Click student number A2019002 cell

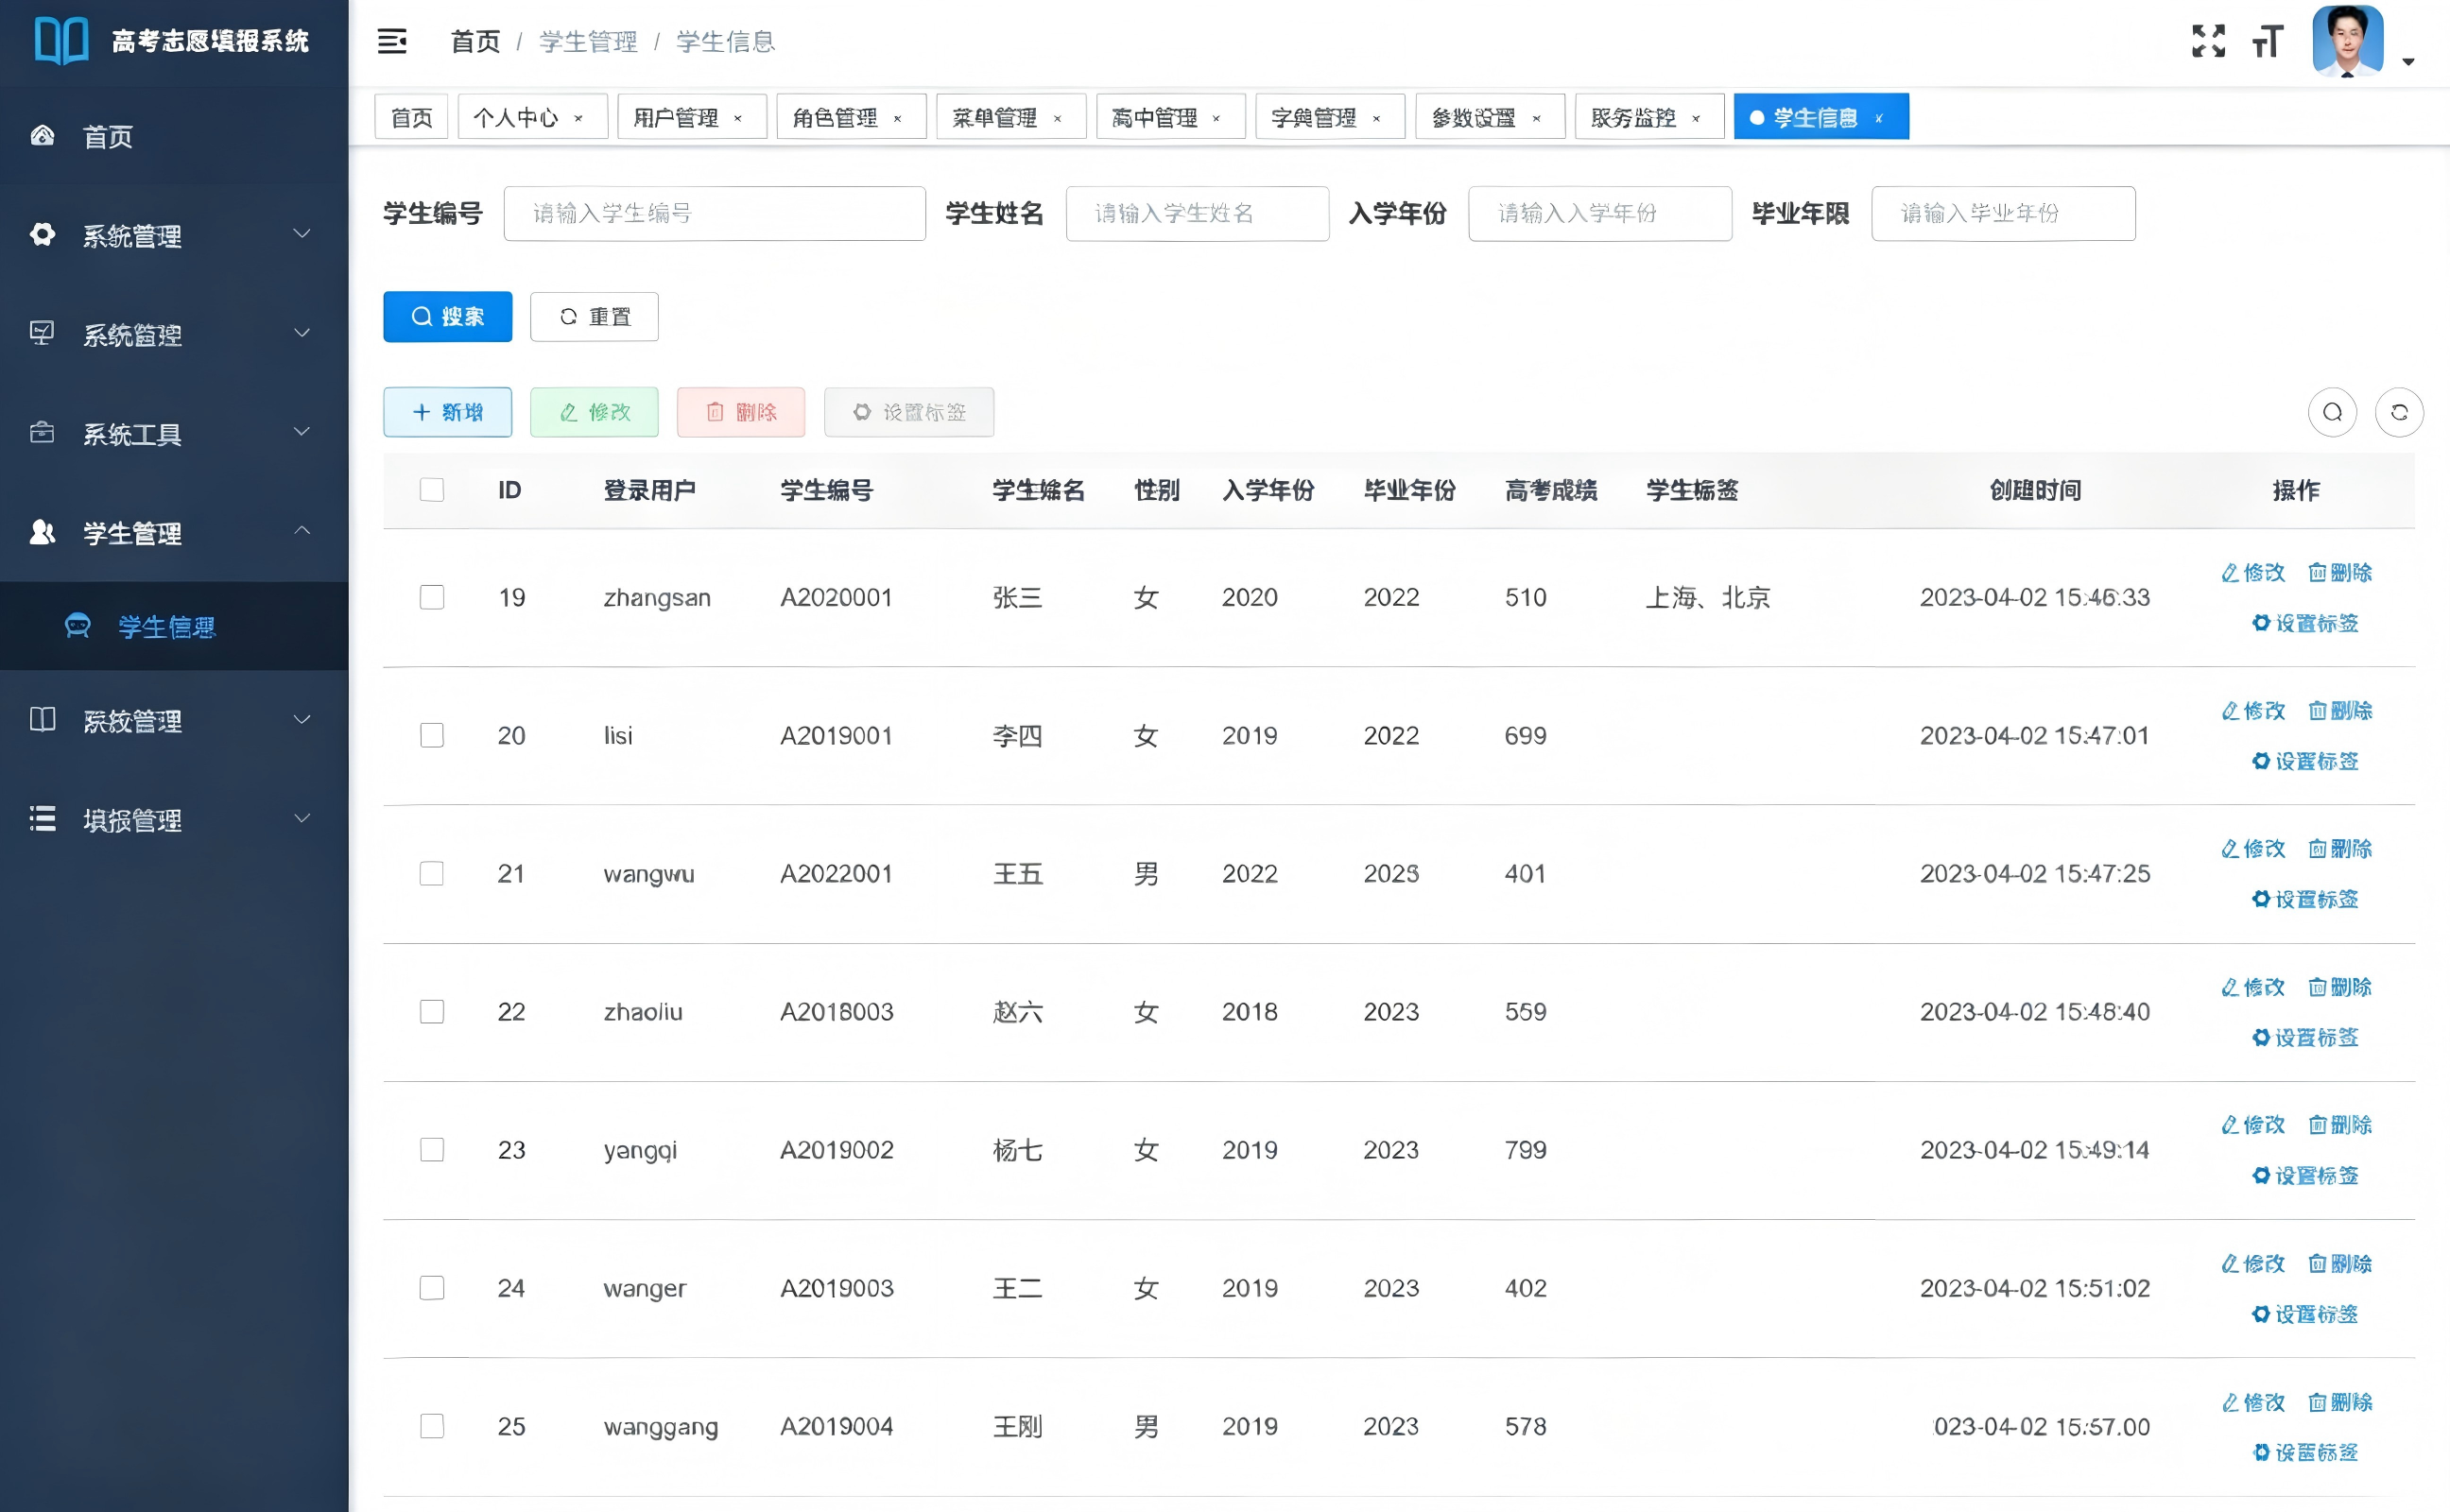[x=836, y=1149]
